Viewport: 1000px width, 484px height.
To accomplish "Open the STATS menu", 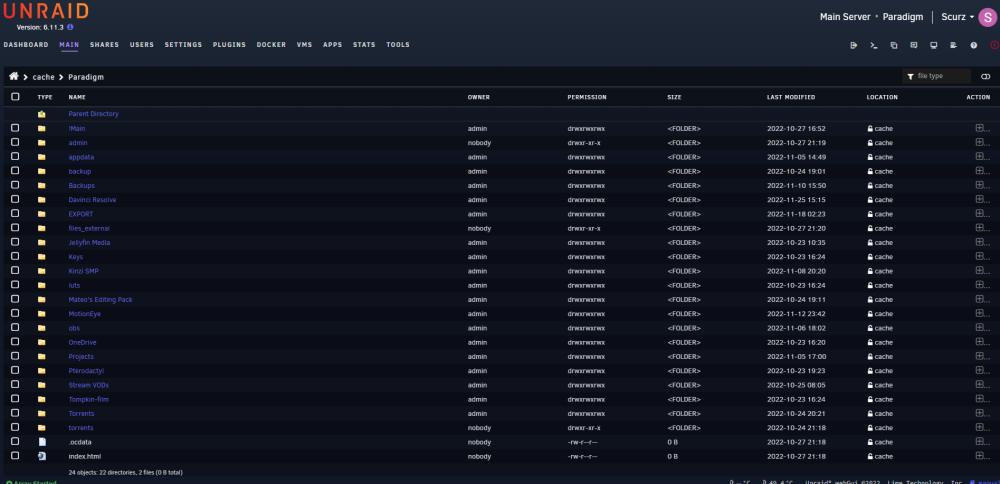I will tap(364, 45).
